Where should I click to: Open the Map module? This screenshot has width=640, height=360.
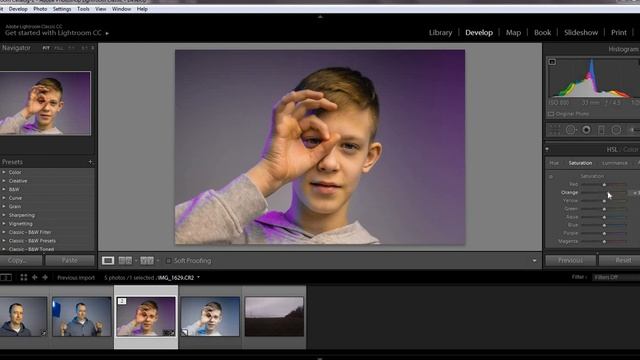[513, 33]
